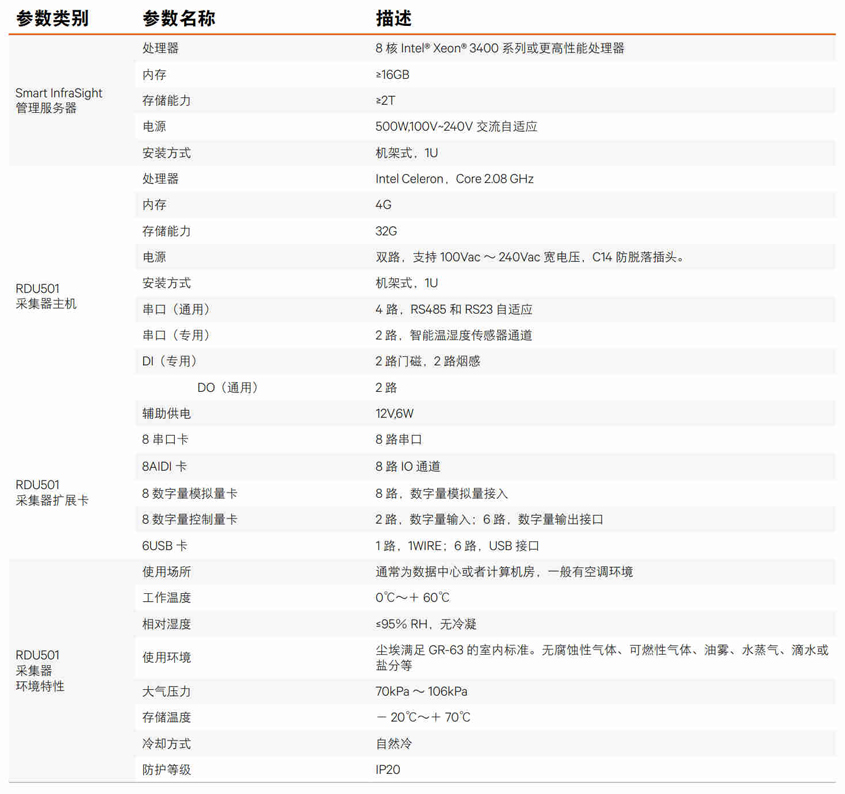Select the Smart InfraSight 管理服务器 category cell
This screenshot has width=845, height=794.
pos(59,100)
